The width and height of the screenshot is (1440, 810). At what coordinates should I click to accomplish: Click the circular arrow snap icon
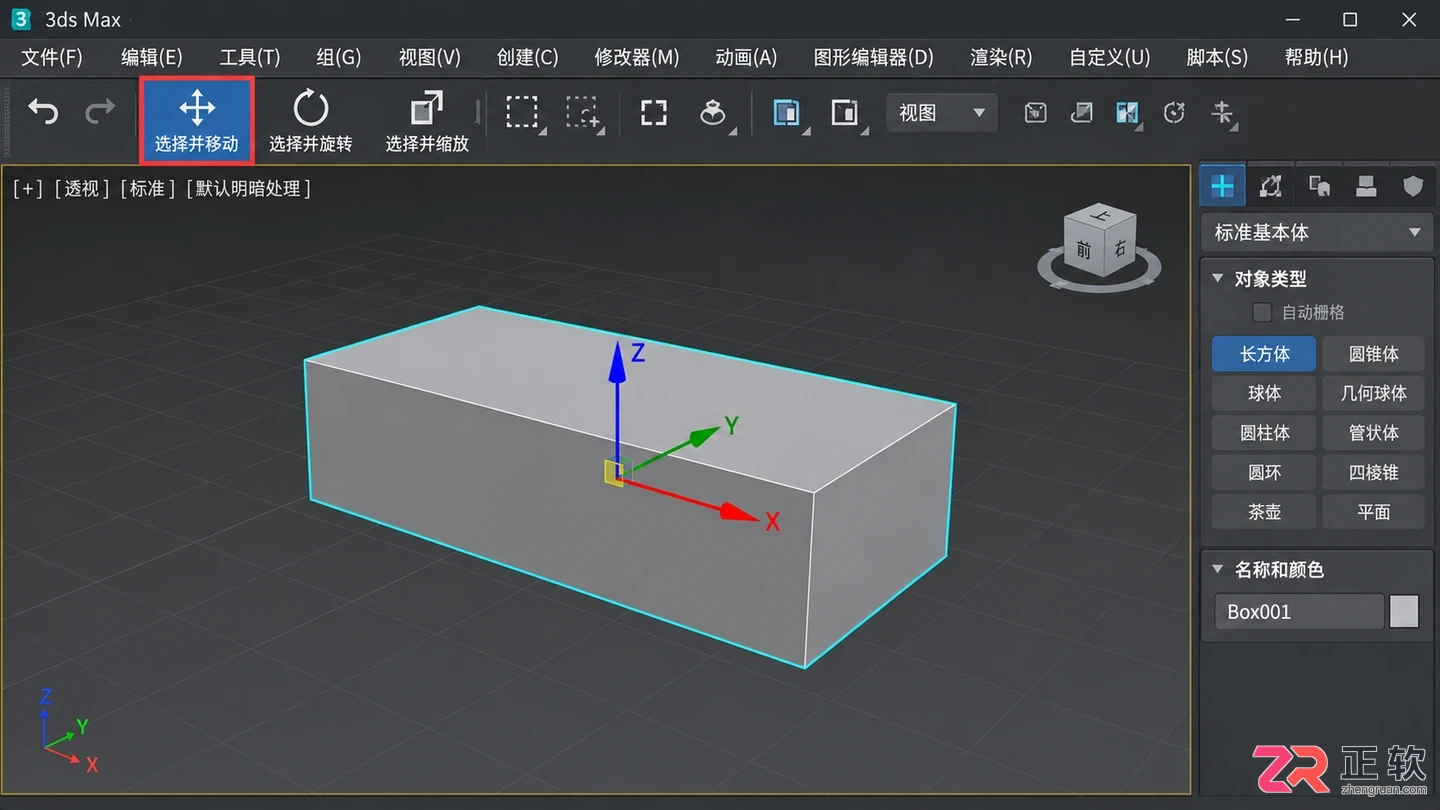click(1174, 112)
